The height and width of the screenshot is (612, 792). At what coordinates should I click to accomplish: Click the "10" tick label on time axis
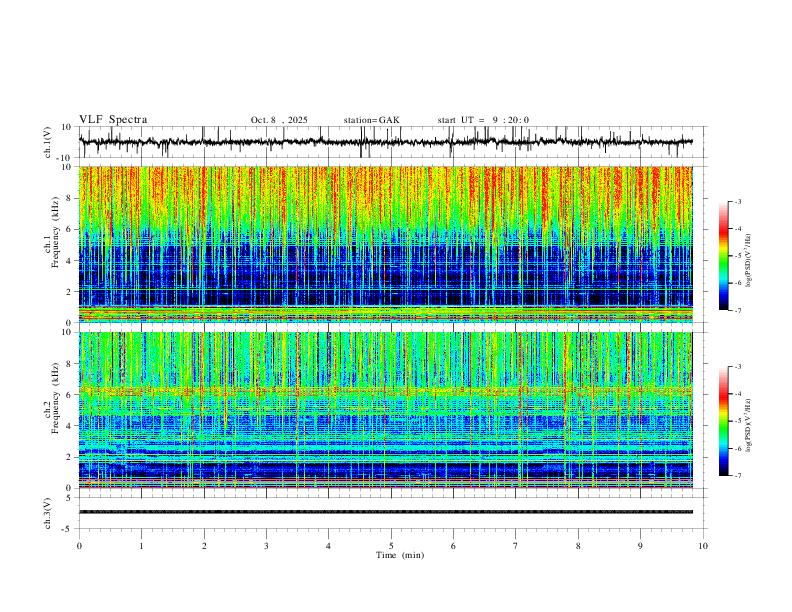pos(703,546)
